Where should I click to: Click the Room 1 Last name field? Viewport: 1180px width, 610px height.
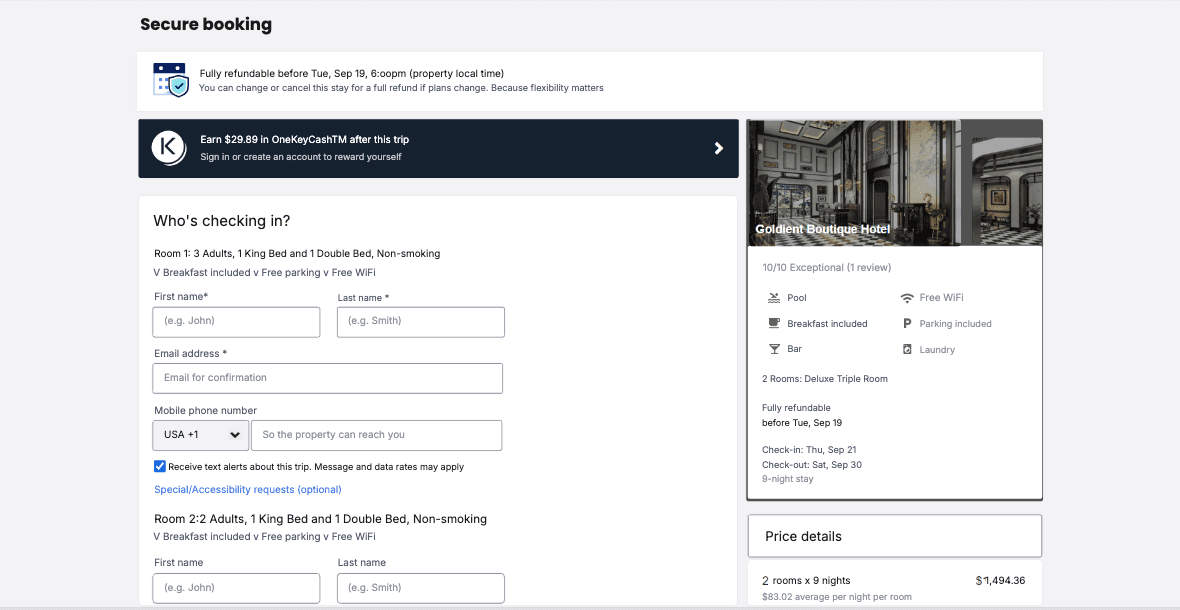pyautogui.click(x=420, y=321)
